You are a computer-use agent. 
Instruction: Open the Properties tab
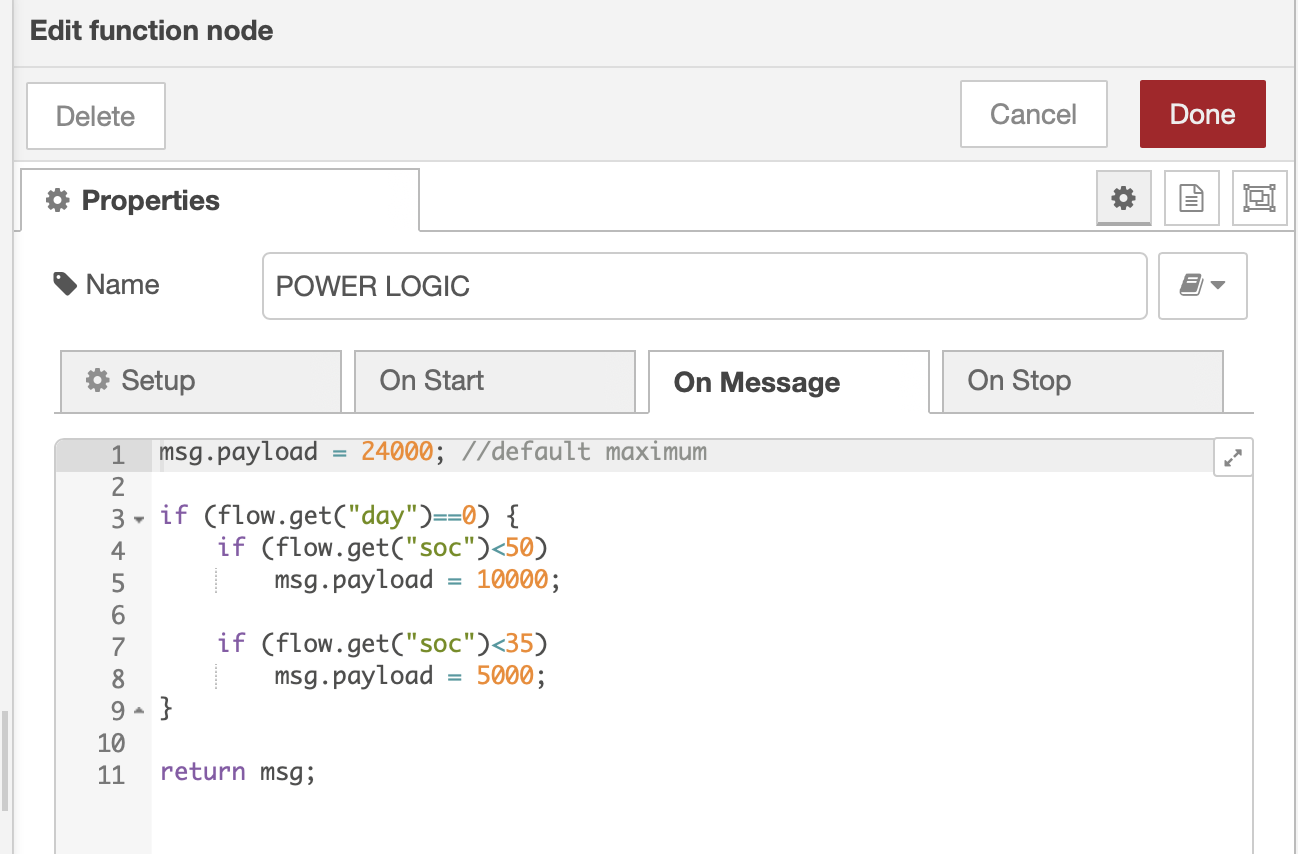pos(220,200)
